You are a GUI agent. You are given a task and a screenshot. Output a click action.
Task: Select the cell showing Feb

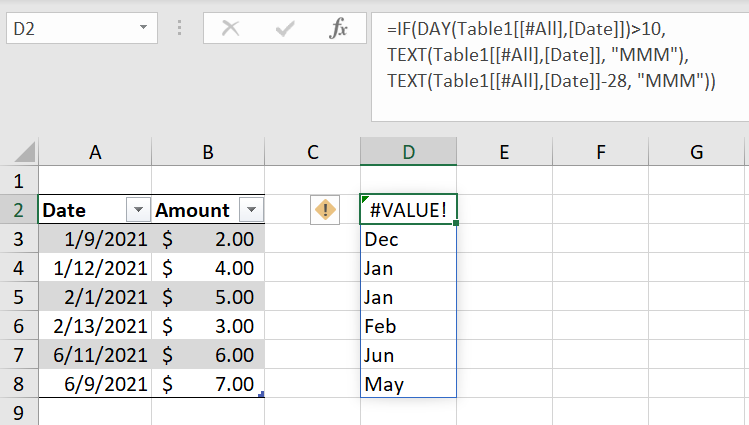pyautogui.click(x=408, y=326)
